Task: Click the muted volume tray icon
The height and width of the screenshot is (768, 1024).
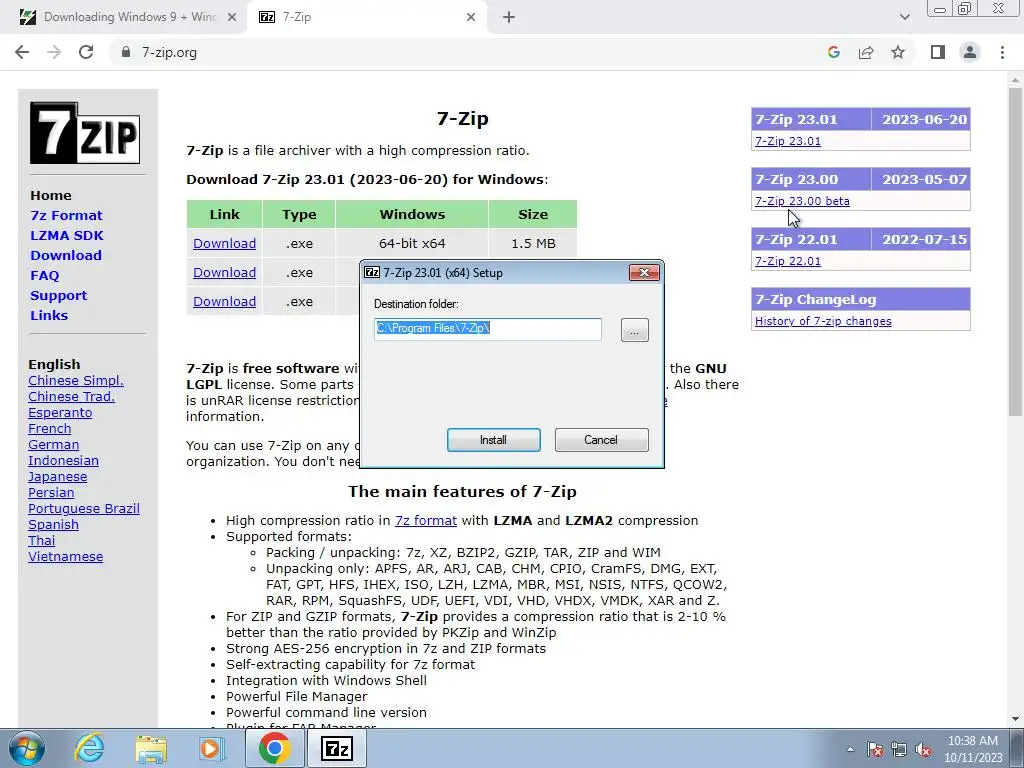Action: click(x=923, y=749)
